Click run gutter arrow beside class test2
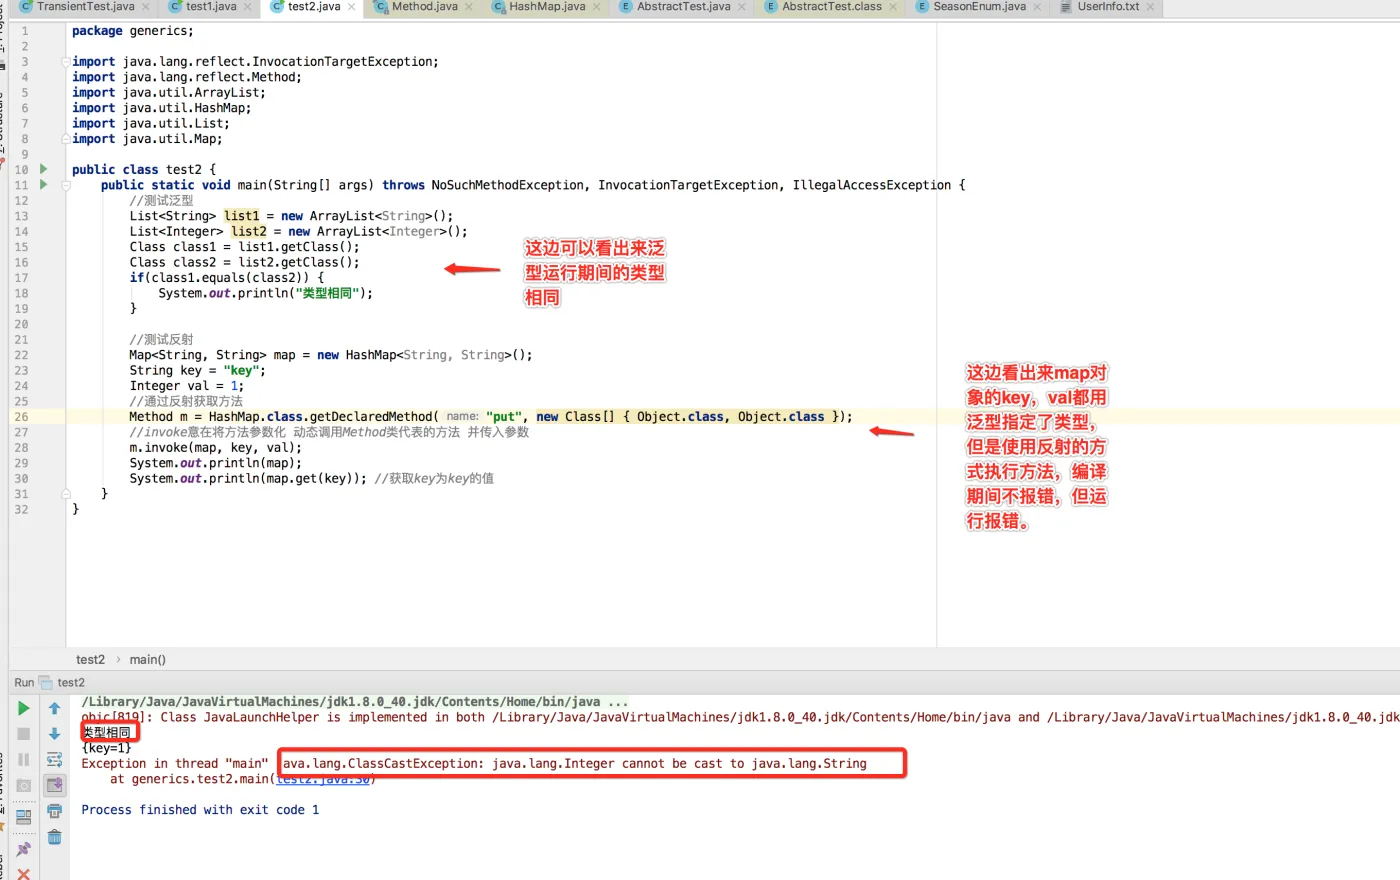Image resolution: width=1400 pixels, height=880 pixels. point(43,169)
